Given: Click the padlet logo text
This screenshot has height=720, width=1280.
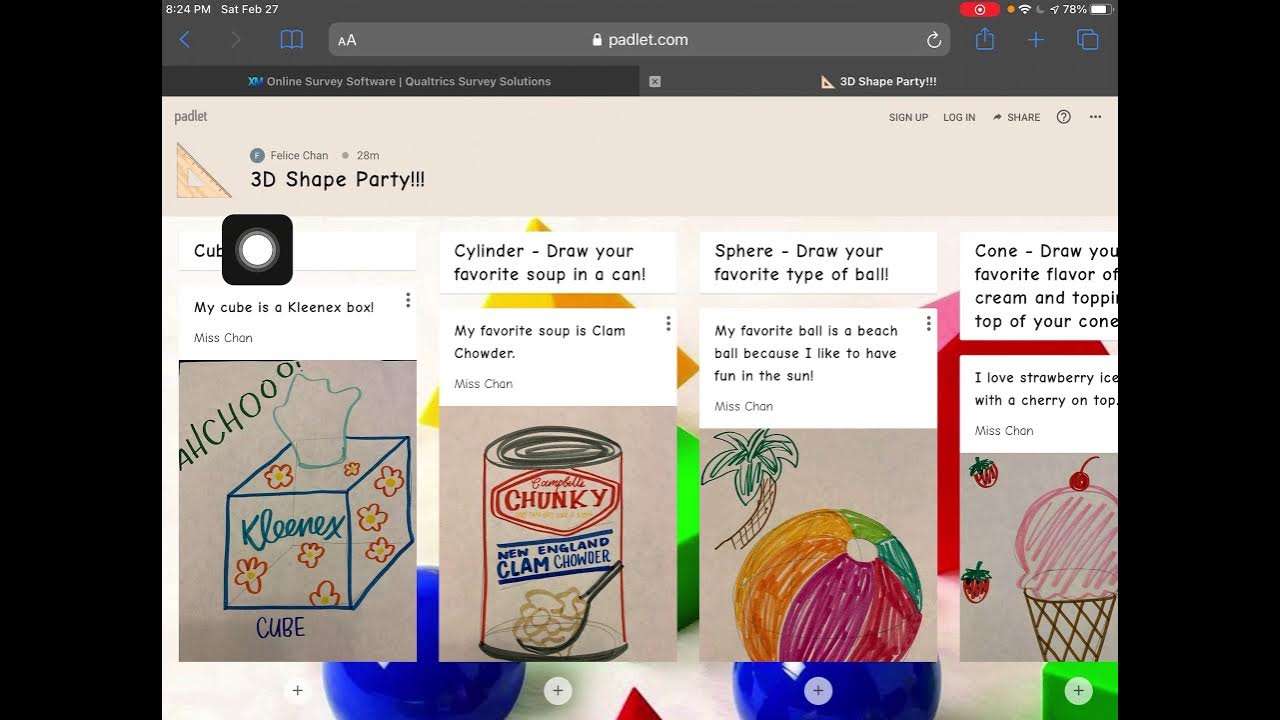Looking at the screenshot, I should (191, 117).
